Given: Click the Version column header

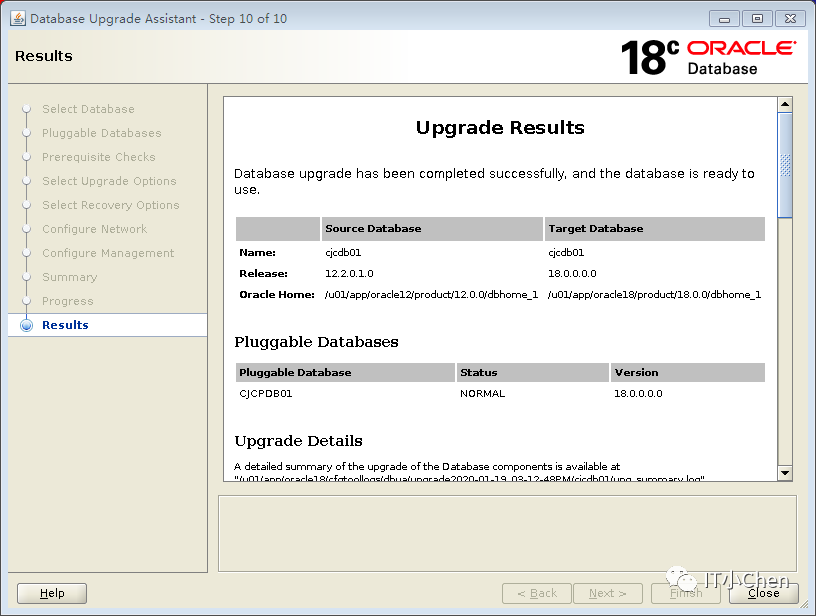Looking at the screenshot, I should tap(688, 373).
